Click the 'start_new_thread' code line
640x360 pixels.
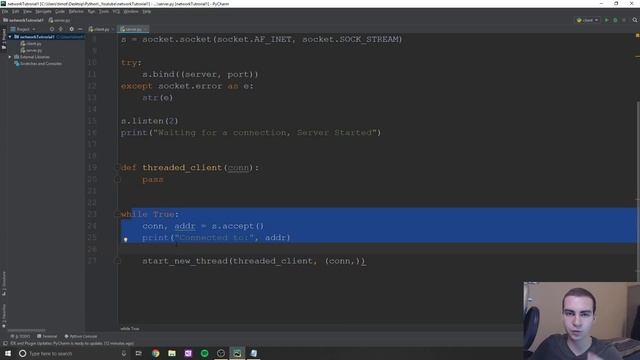(x=254, y=261)
